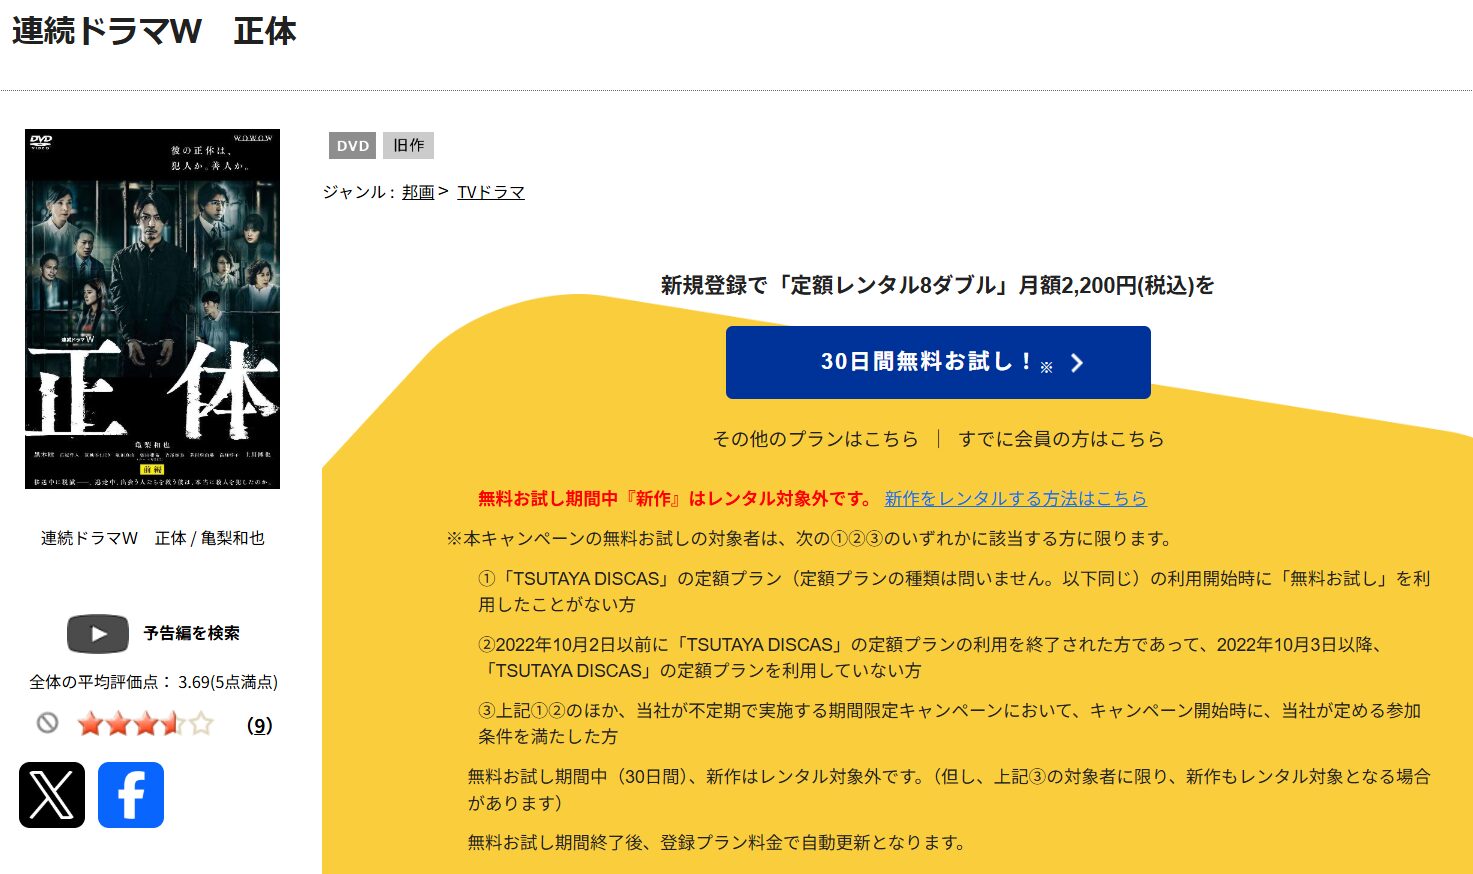1473x874 pixels.
Task: Open その他のプランはこちら link
Action: tap(815, 438)
